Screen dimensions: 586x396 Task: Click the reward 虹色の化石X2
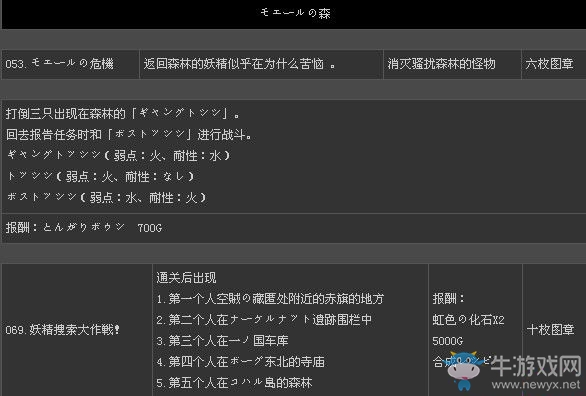468,320
